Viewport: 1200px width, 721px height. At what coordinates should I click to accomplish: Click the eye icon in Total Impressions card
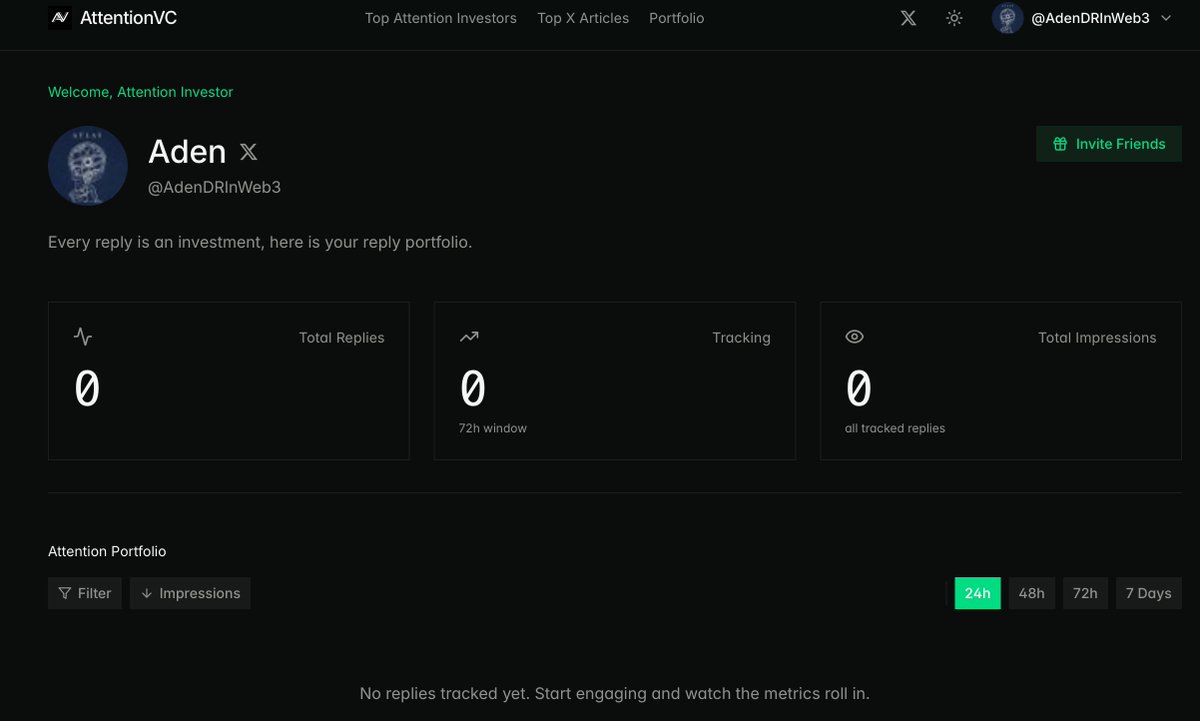pos(854,337)
